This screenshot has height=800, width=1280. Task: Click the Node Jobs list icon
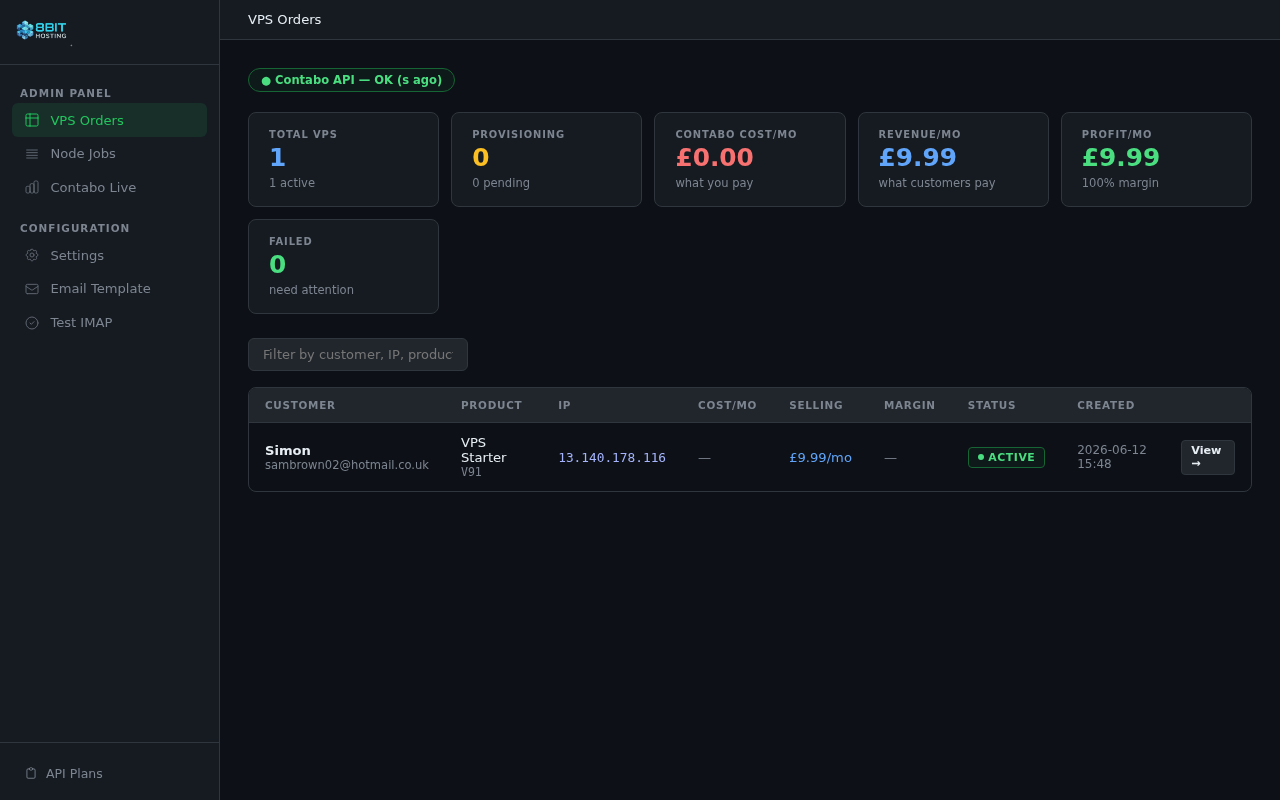click(x=32, y=154)
